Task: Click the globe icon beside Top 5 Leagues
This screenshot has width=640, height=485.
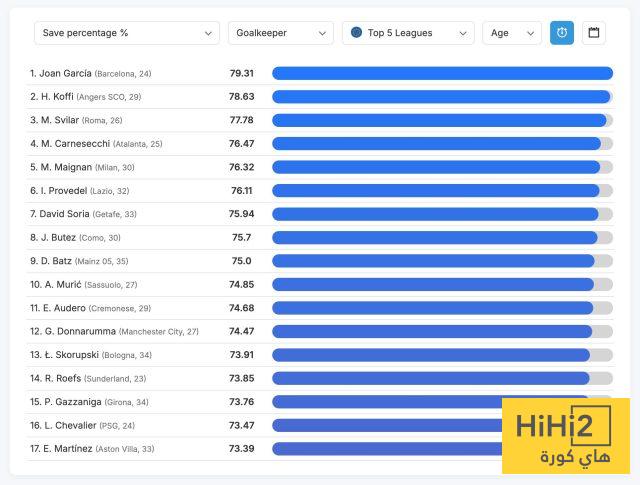Action: pos(356,33)
